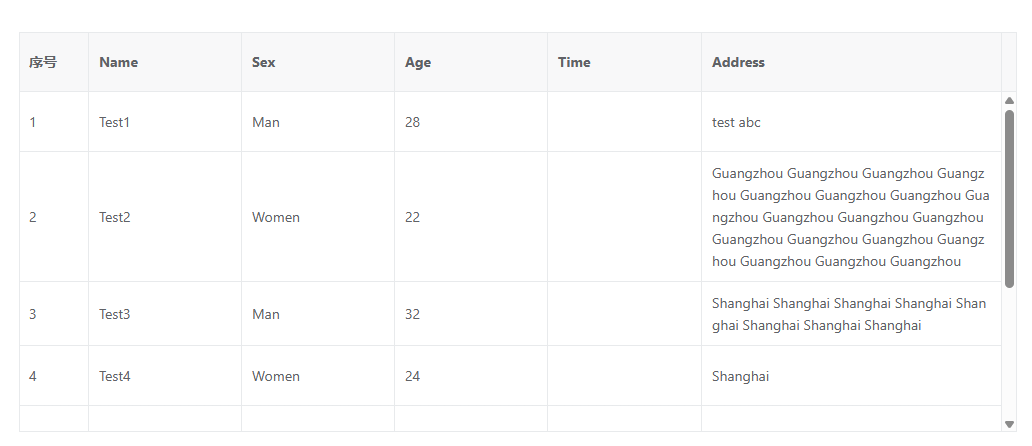Click age value 28

click(413, 122)
